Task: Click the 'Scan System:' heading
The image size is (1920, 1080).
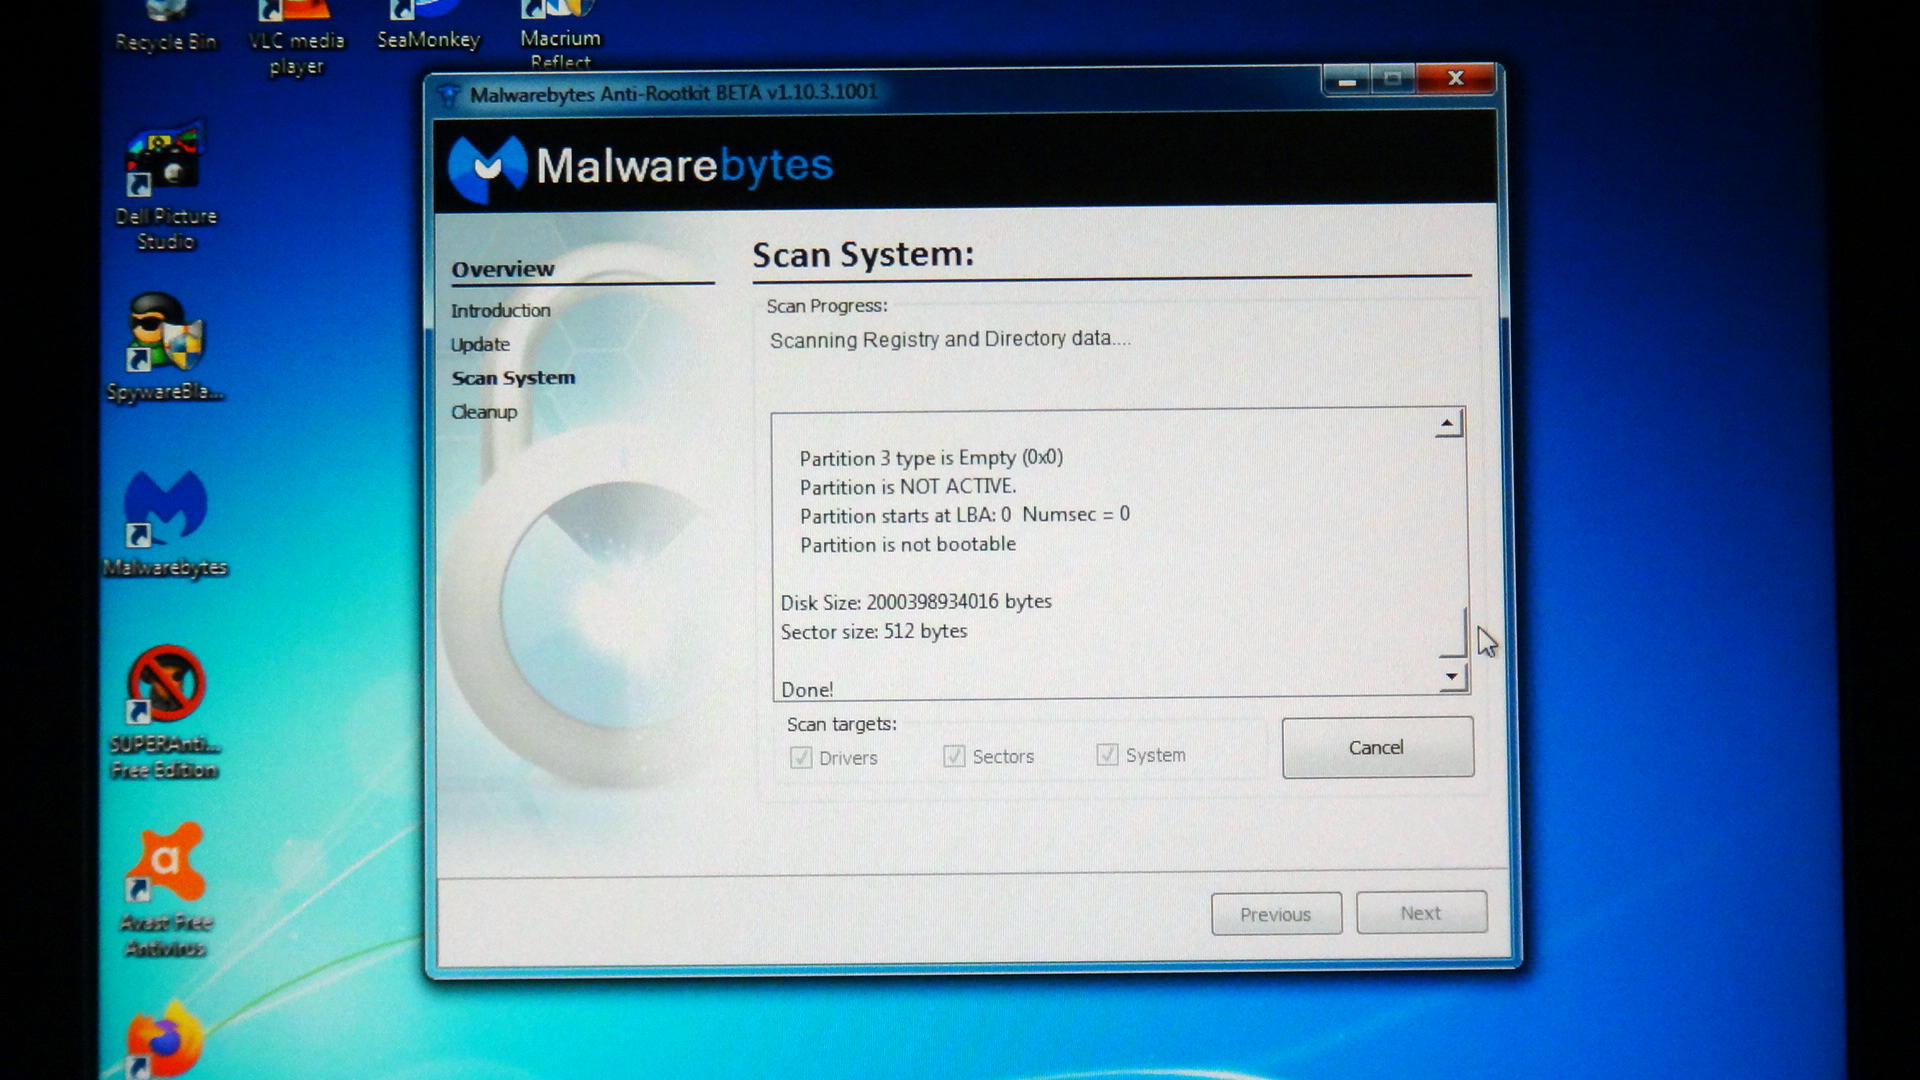Action: click(x=863, y=255)
